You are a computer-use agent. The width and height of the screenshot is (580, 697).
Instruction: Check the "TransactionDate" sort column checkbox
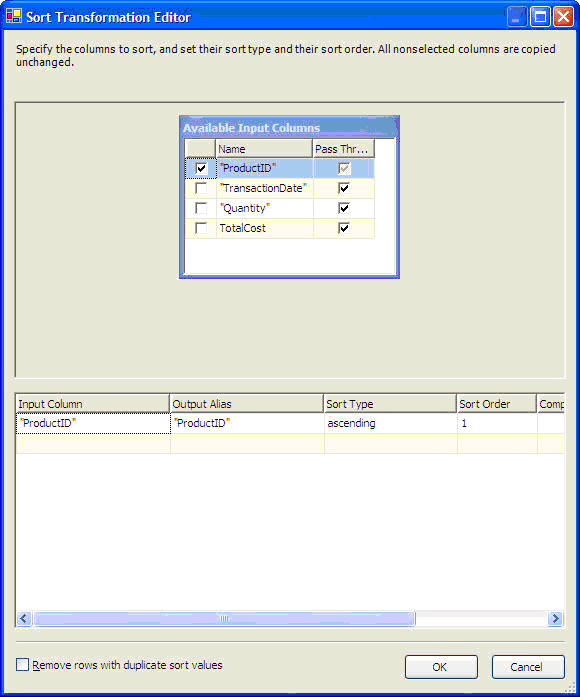[201, 188]
